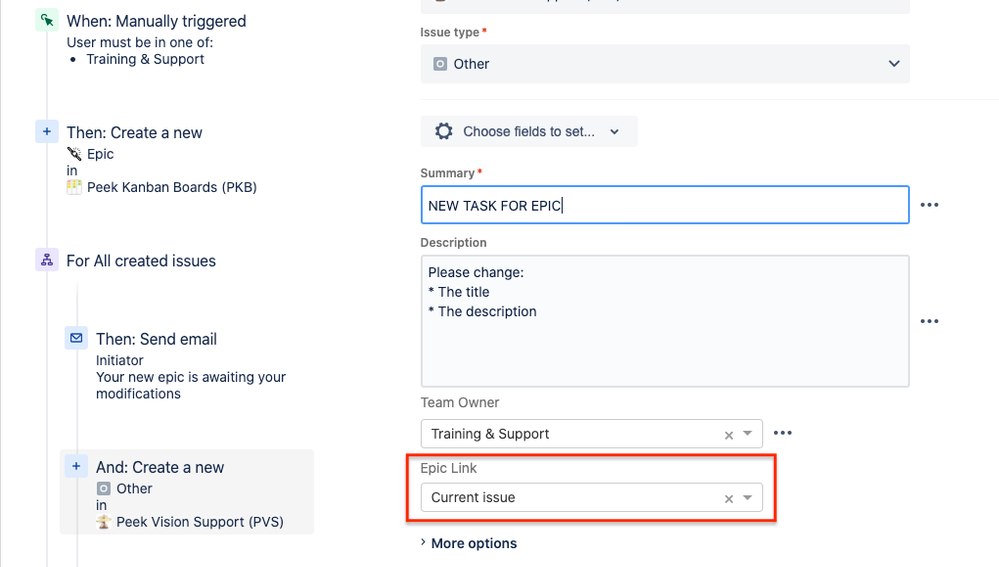Click the Summary text field

tap(664, 205)
